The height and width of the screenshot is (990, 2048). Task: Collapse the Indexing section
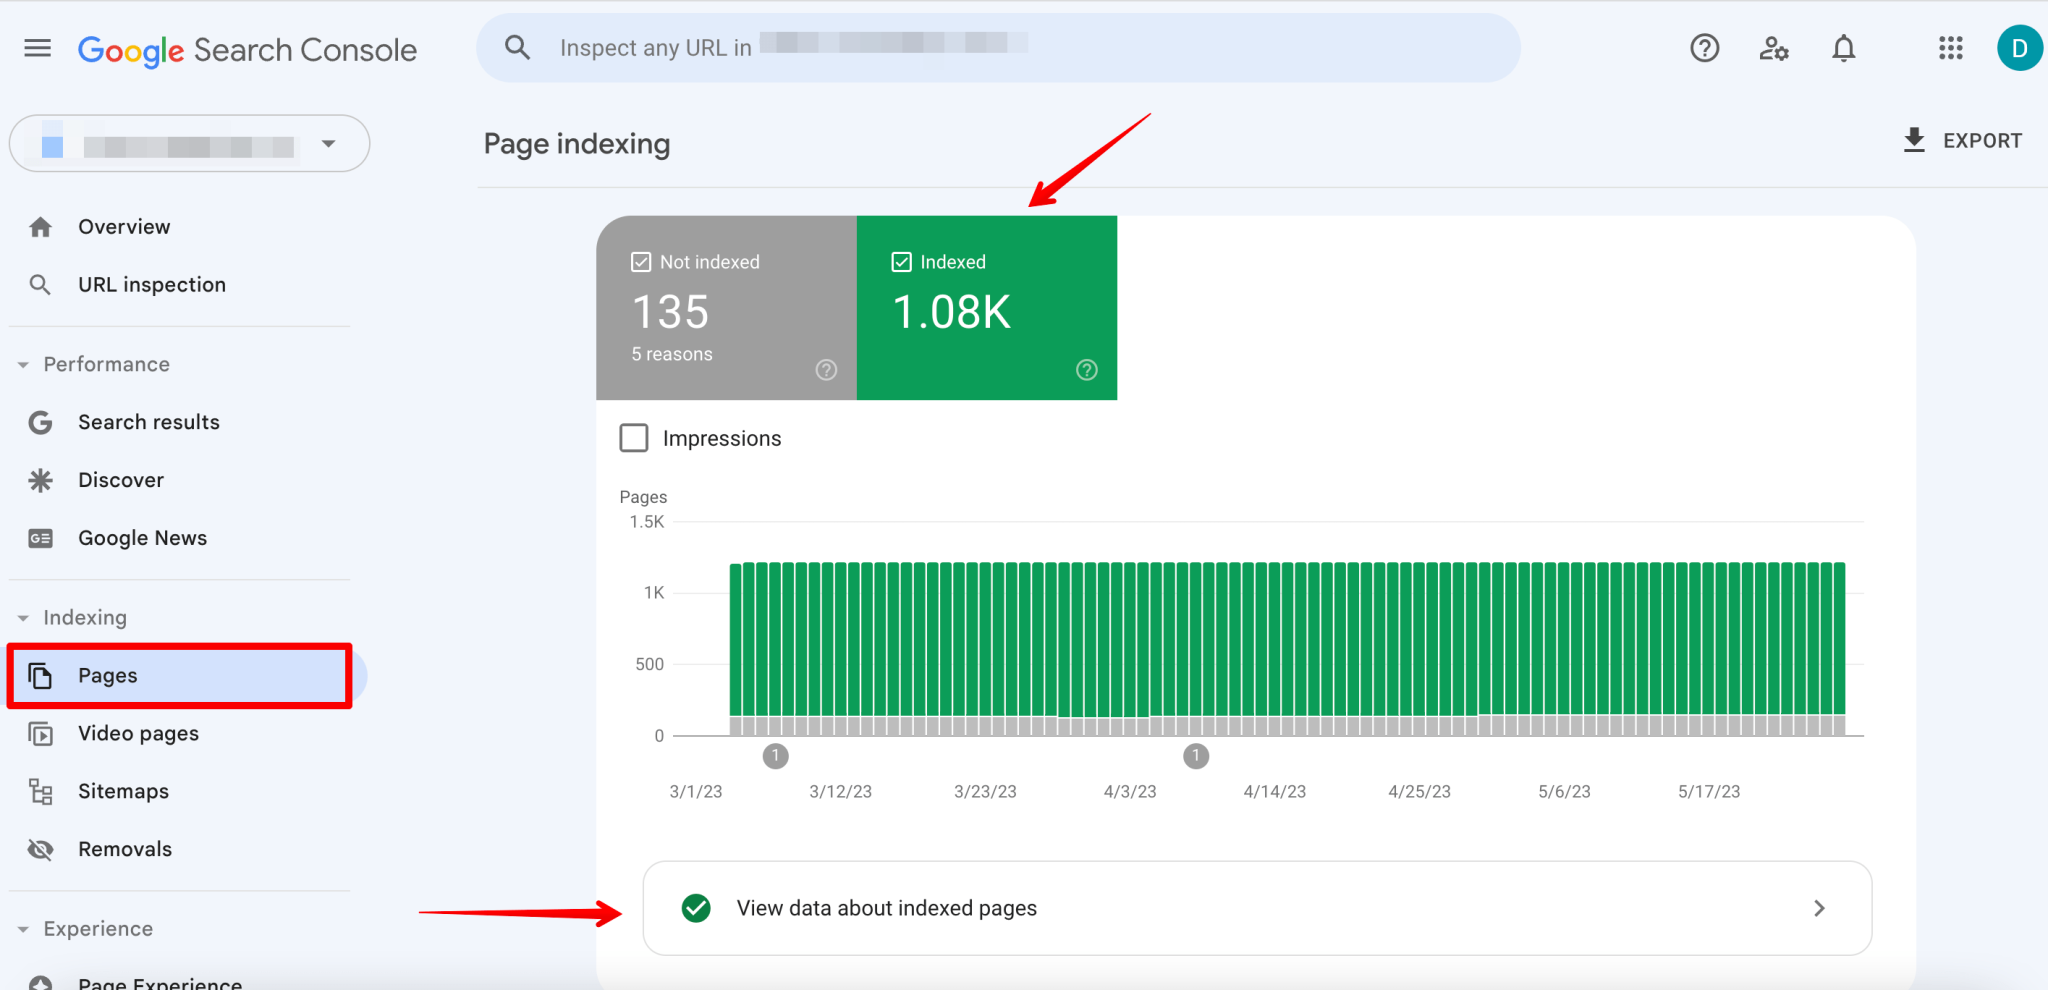point(23,618)
